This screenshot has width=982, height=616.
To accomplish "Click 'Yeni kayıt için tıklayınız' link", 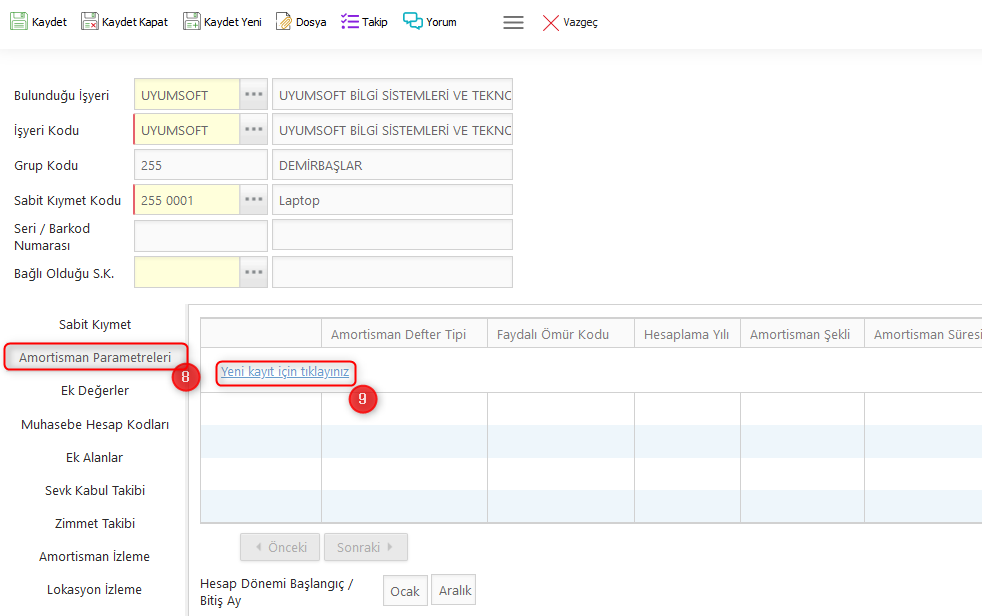I will tap(285, 372).
